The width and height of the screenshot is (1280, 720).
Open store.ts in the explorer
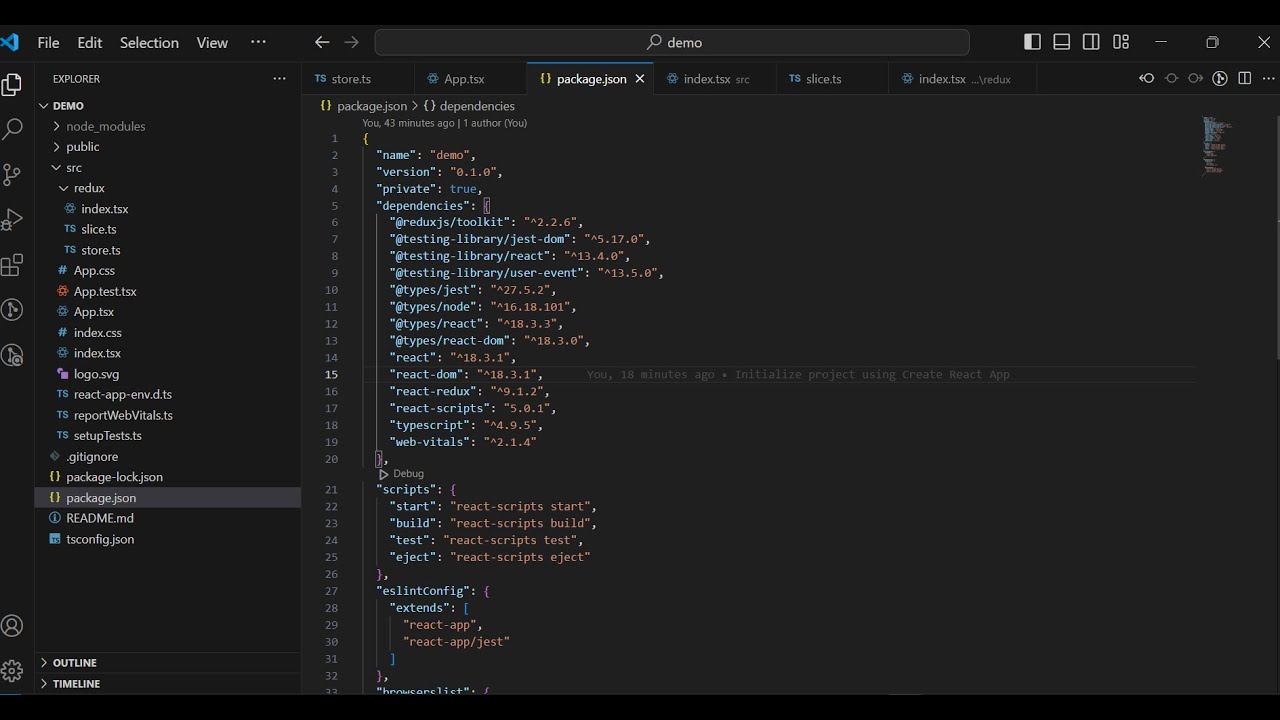[168, 250]
